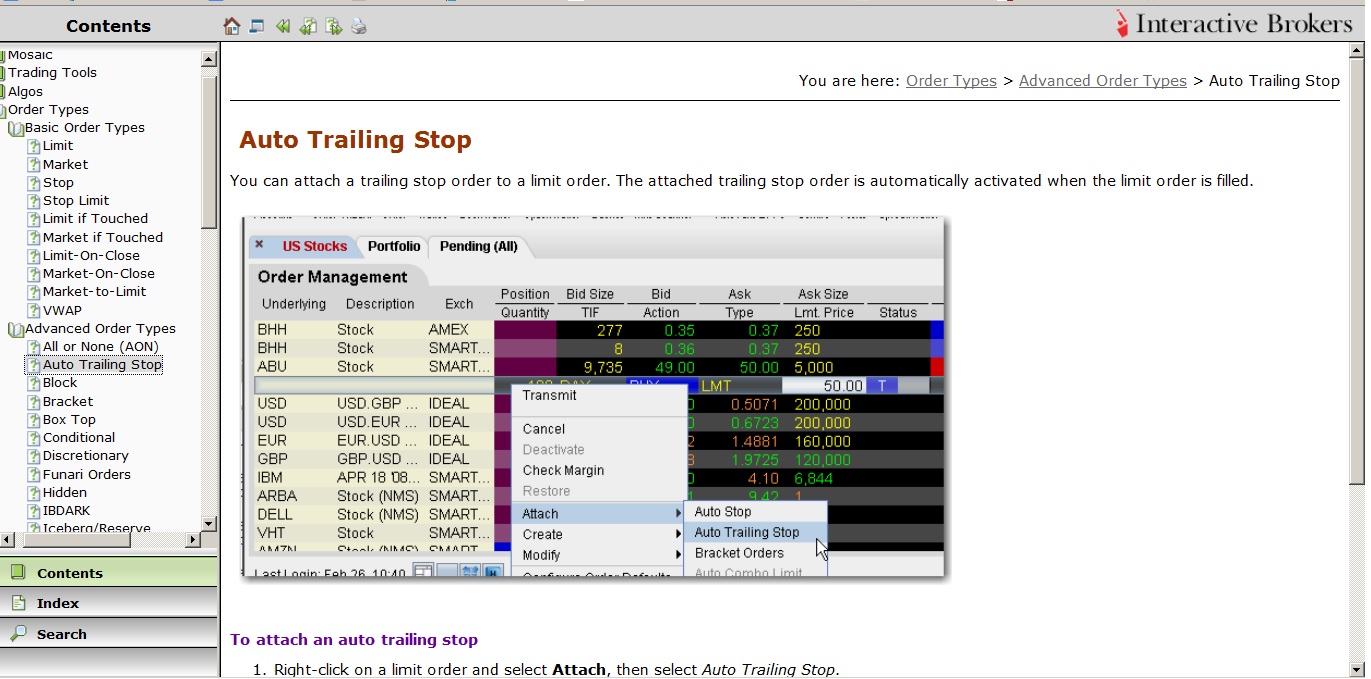The width and height of the screenshot is (1371, 679).
Task: Click the green double-arrow Back icon
Action: 283,26
